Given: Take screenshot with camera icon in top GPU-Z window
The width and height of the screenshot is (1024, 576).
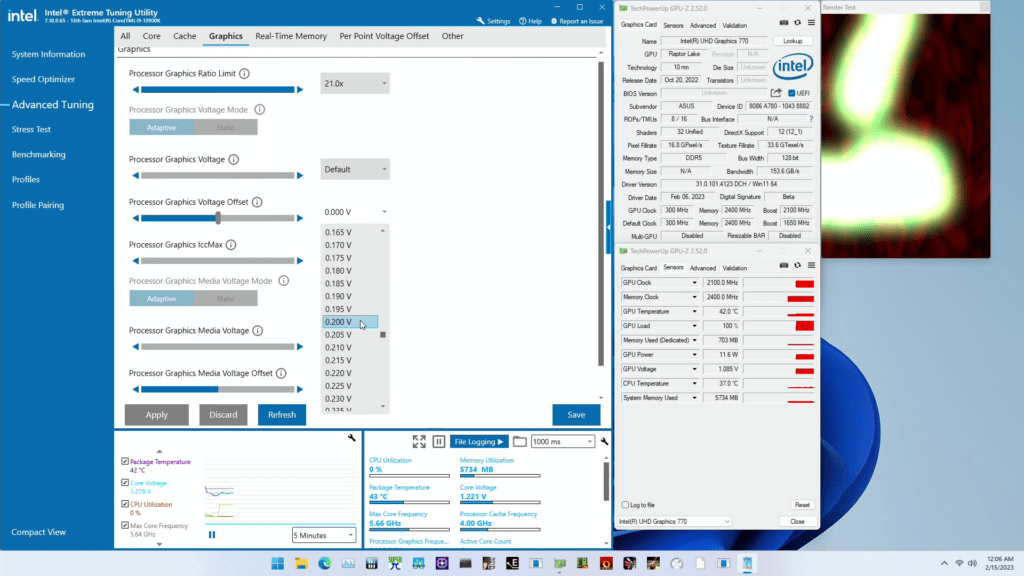Looking at the screenshot, I should pyautogui.click(x=784, y=23).
